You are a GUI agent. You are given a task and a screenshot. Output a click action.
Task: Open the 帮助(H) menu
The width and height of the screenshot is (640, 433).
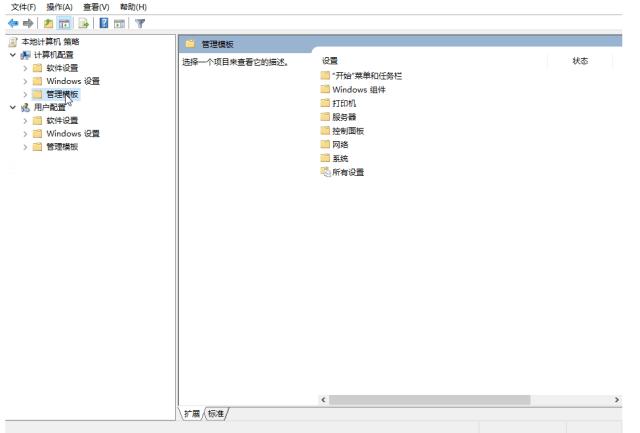133,7
